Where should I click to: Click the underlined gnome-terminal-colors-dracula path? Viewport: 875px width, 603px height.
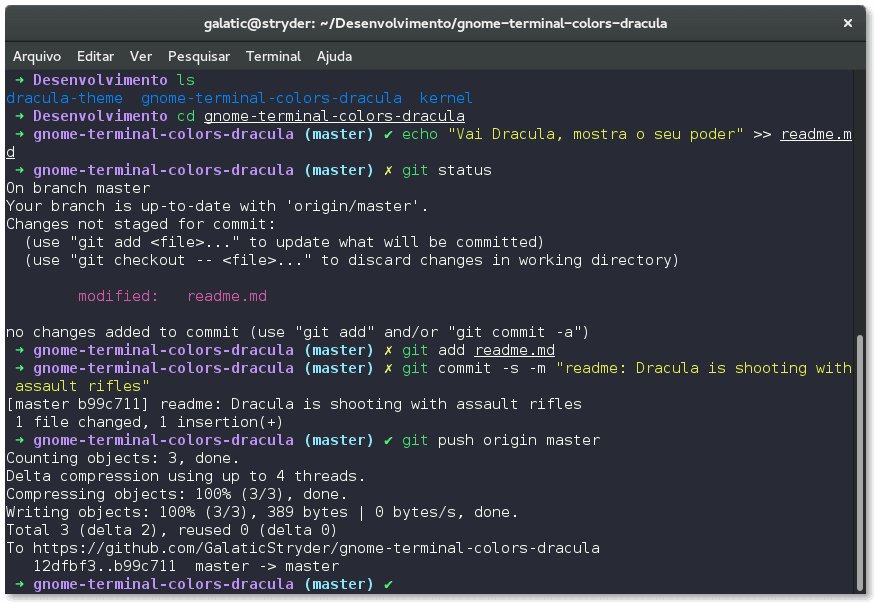coord(334,115)
